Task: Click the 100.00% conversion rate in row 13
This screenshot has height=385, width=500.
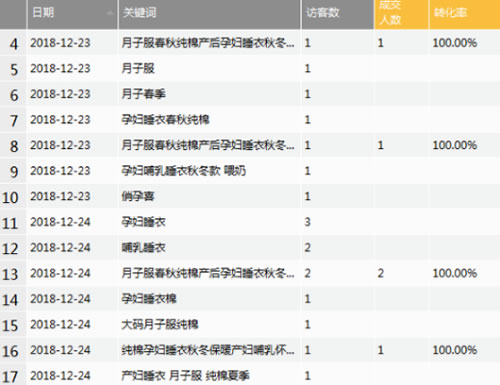Action: click(455, 273)
